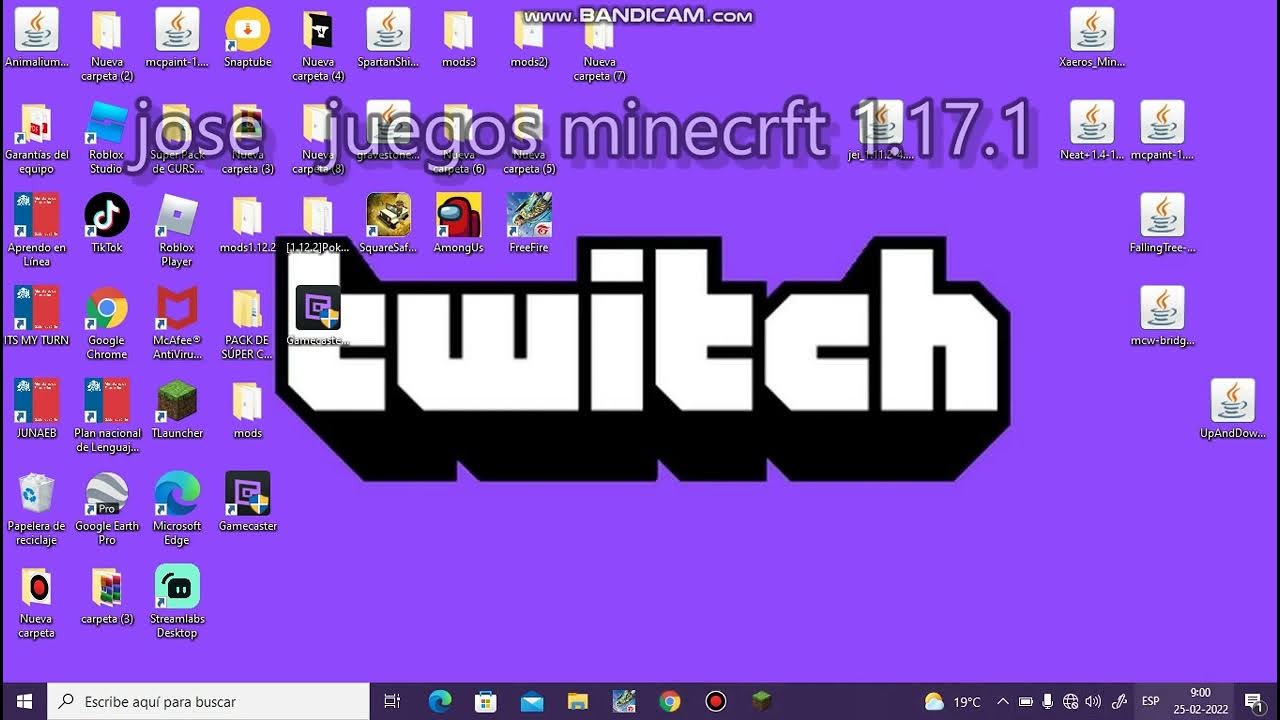Open the mods1.12.2 folder
Viewport: 1280px width, 720px height.
[247, 216]
